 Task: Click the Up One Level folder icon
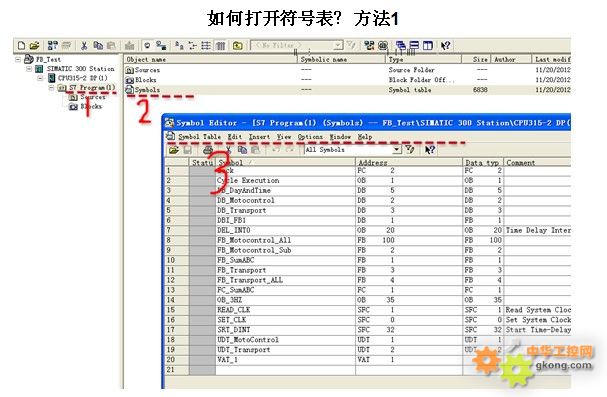point(238,46)
